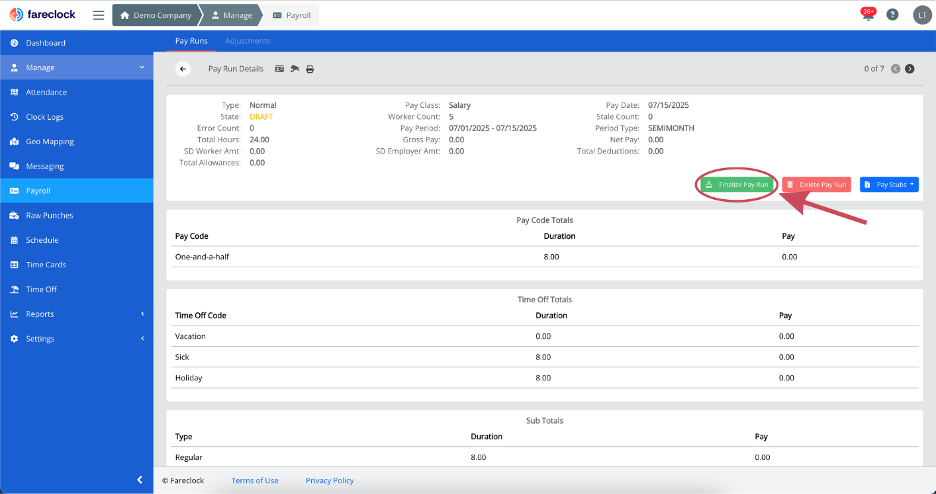Go to the previous pay run arrow

point(895,69)
